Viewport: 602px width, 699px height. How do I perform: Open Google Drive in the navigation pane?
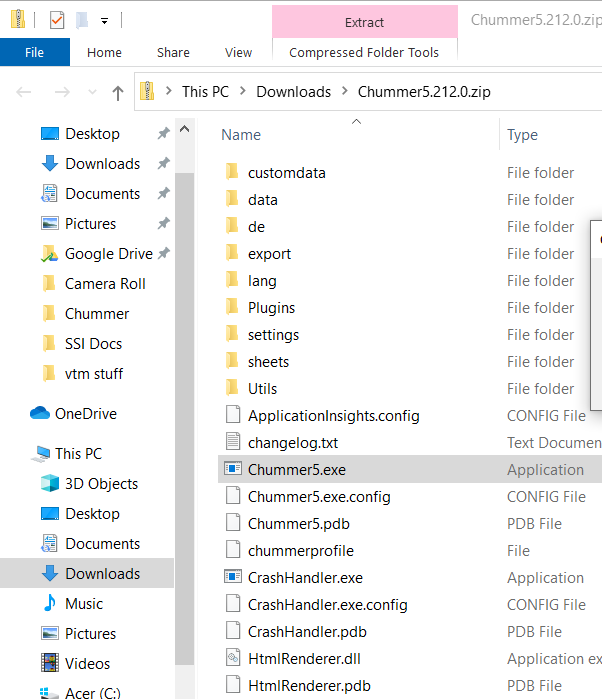pyautogui.click(x=109, y=254)
